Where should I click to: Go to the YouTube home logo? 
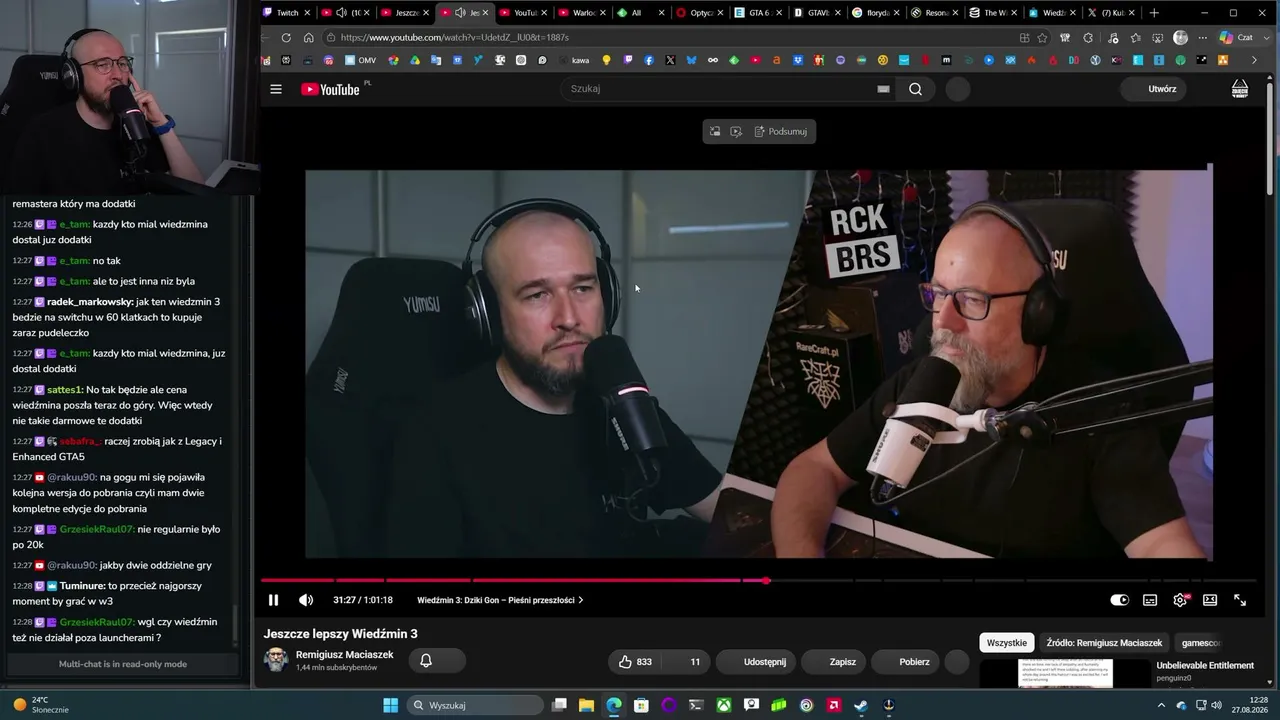pos(331,89)
